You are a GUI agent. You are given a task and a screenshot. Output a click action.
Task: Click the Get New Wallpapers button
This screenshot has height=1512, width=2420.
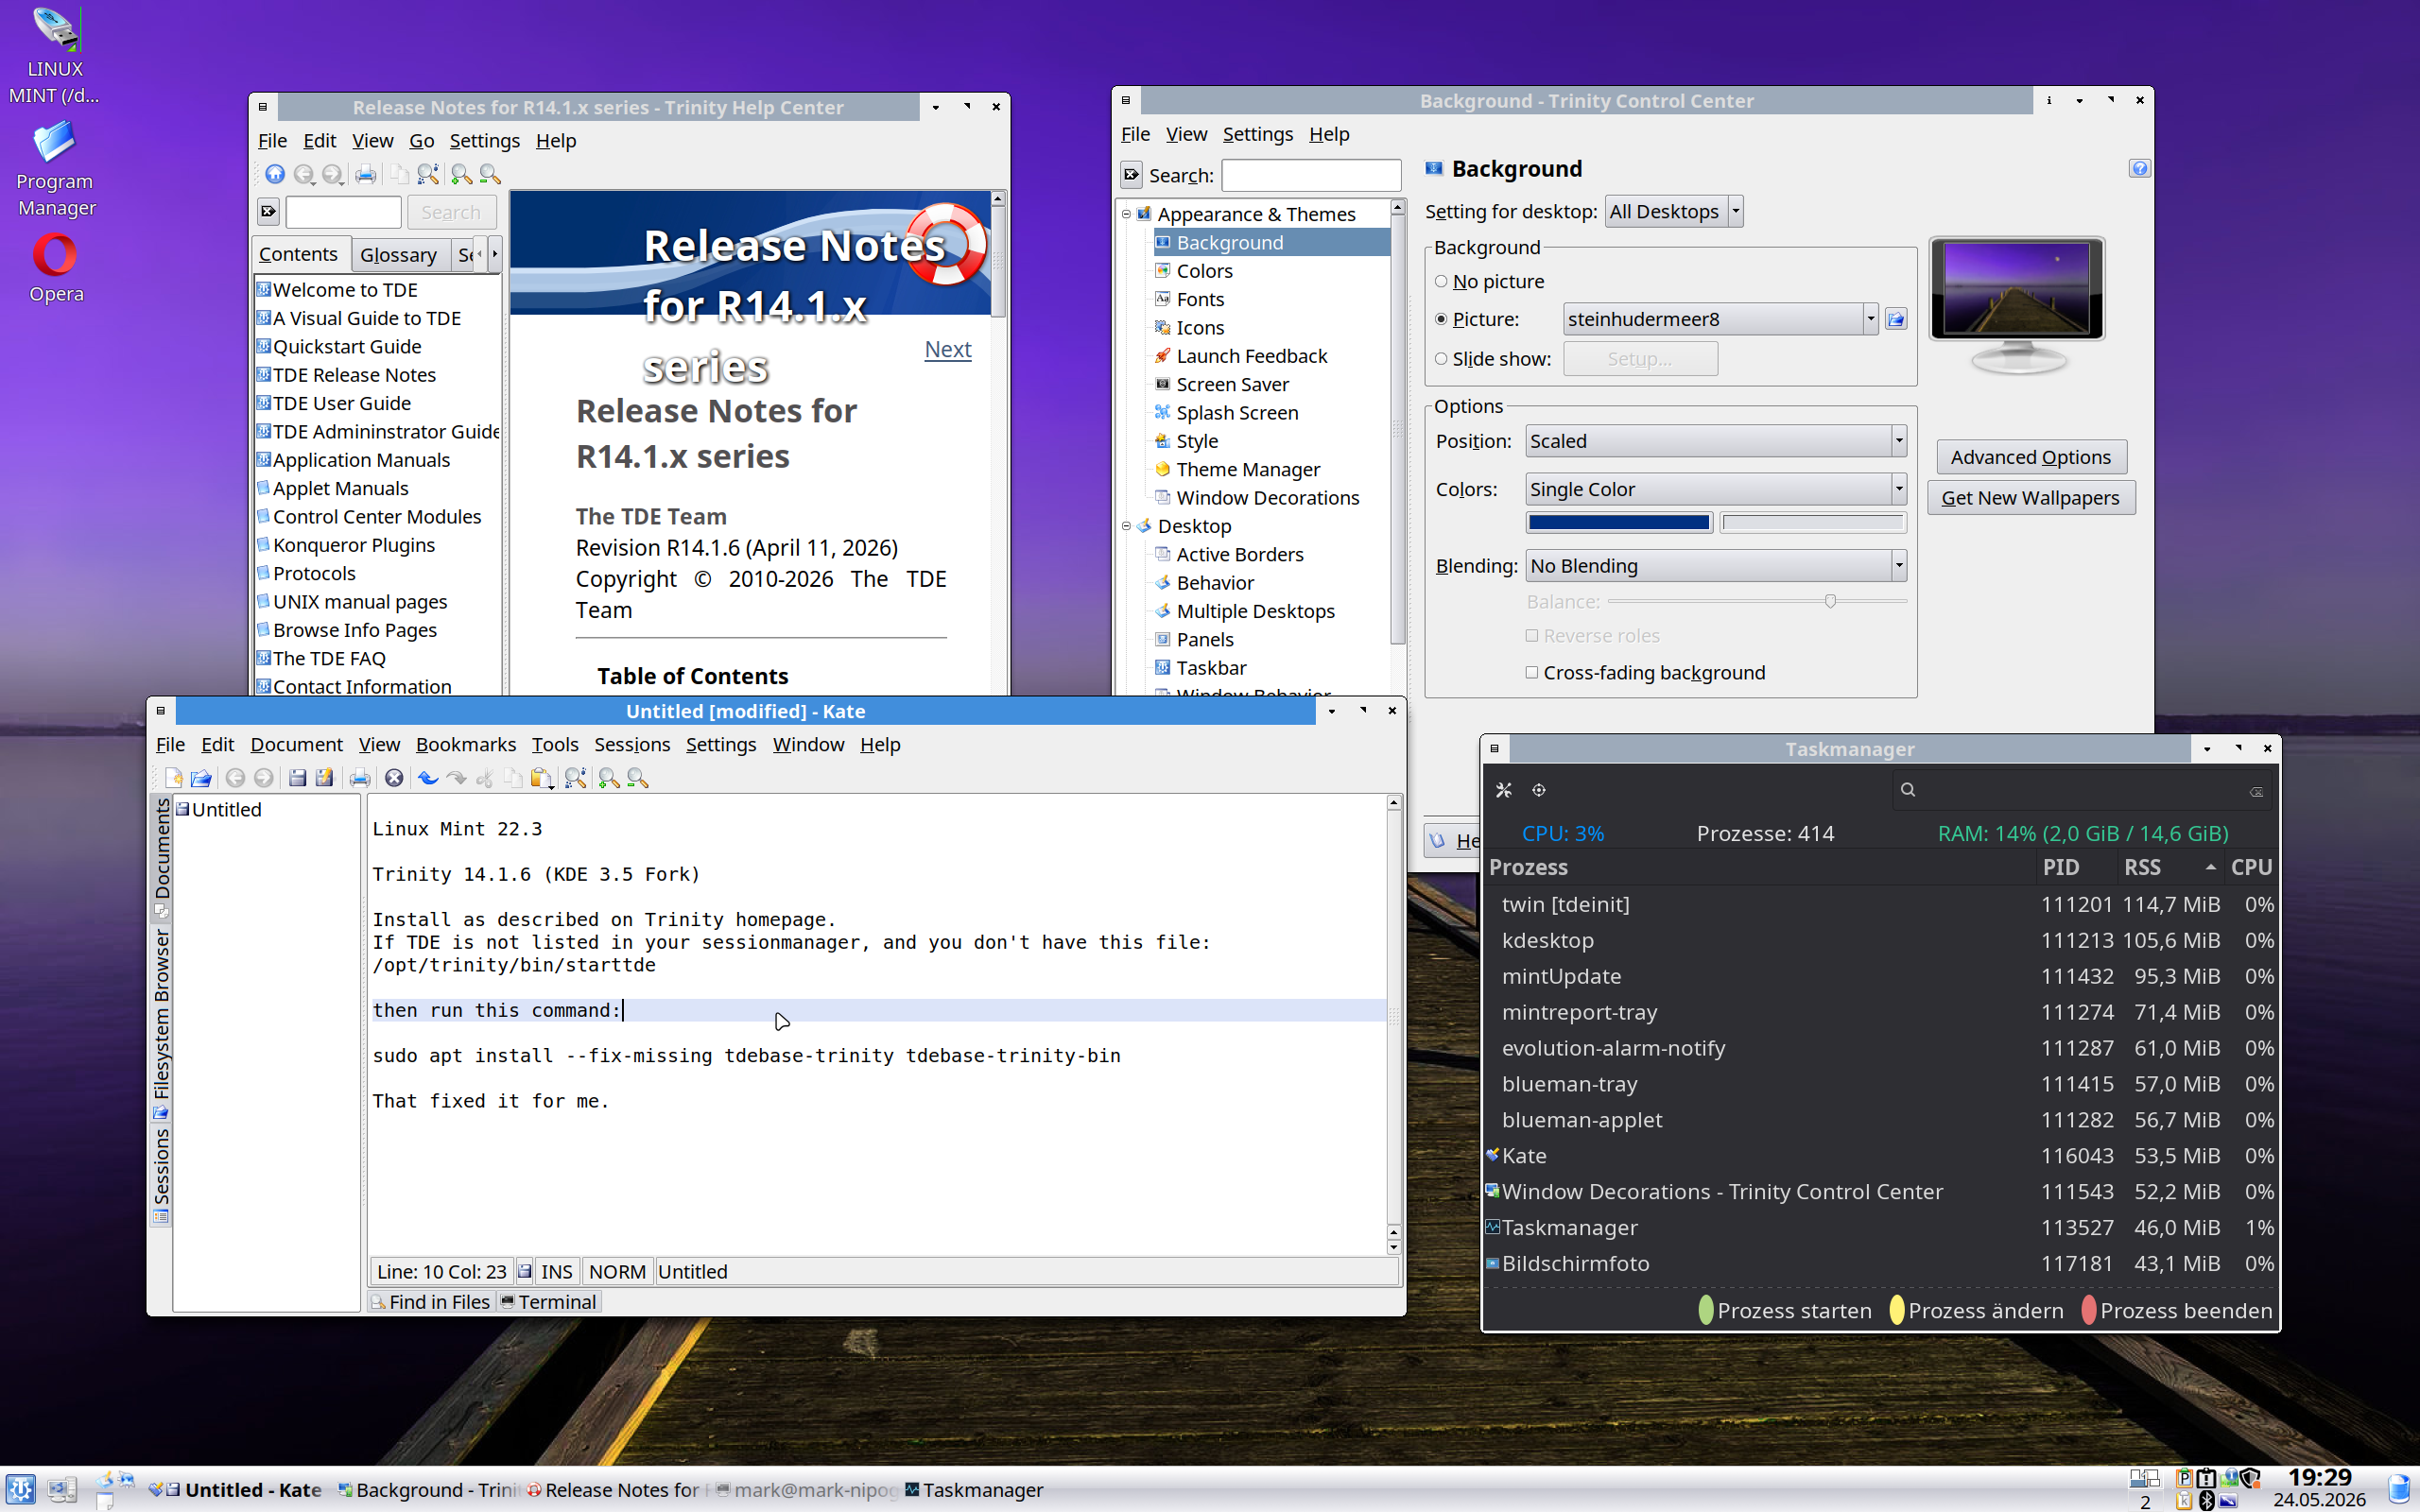tap(2030, 498)
